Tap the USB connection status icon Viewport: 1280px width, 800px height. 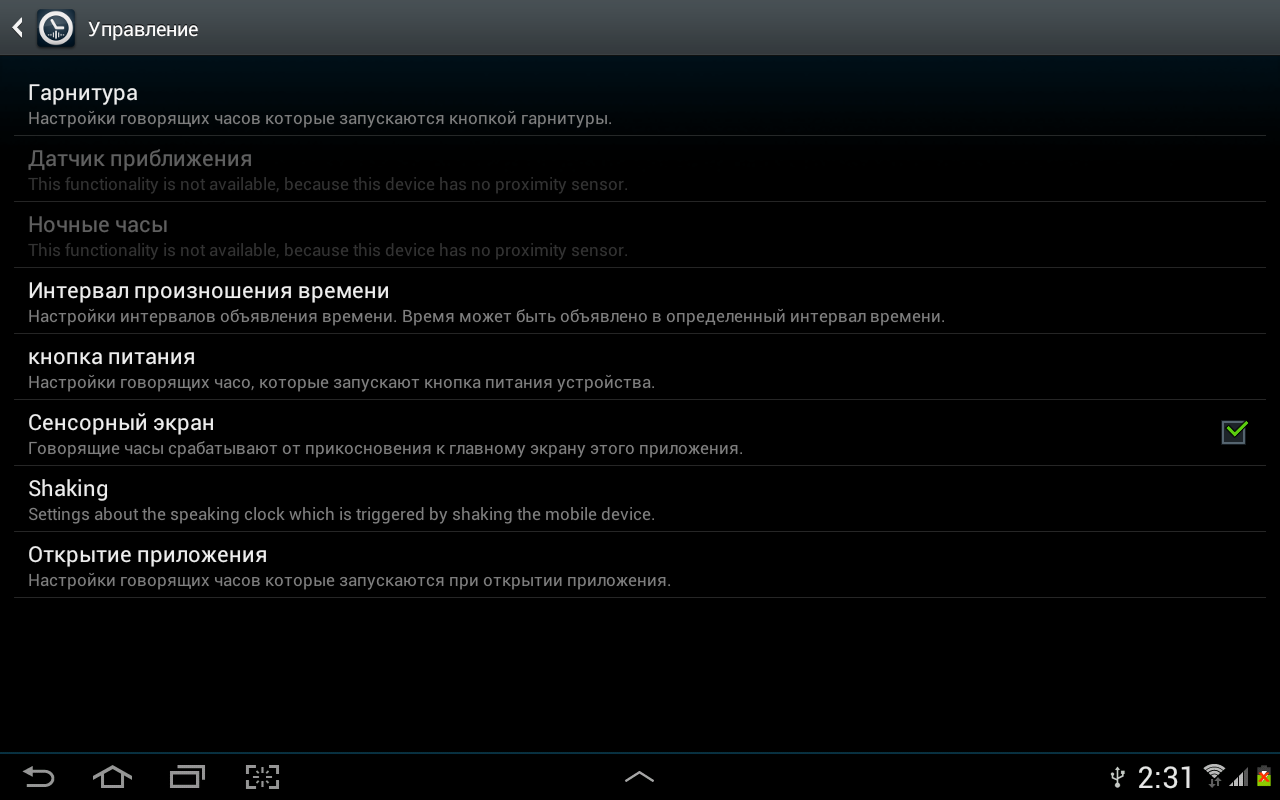click(1118, 777)
